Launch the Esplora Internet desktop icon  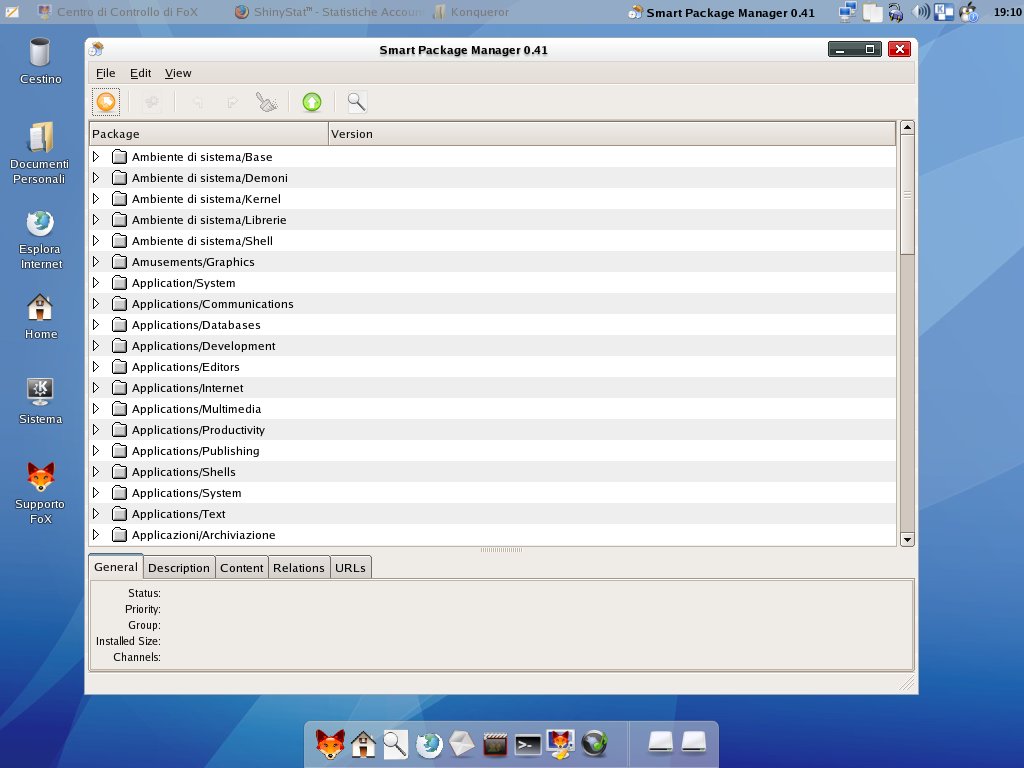click(40, 240)
